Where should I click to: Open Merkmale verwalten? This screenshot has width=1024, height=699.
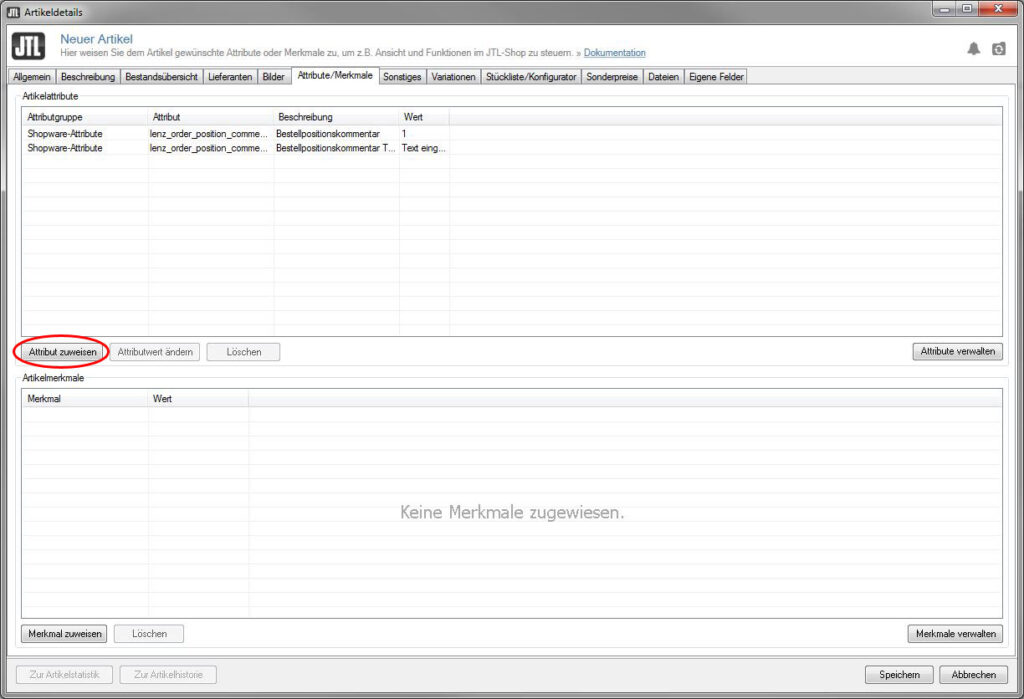954,634
